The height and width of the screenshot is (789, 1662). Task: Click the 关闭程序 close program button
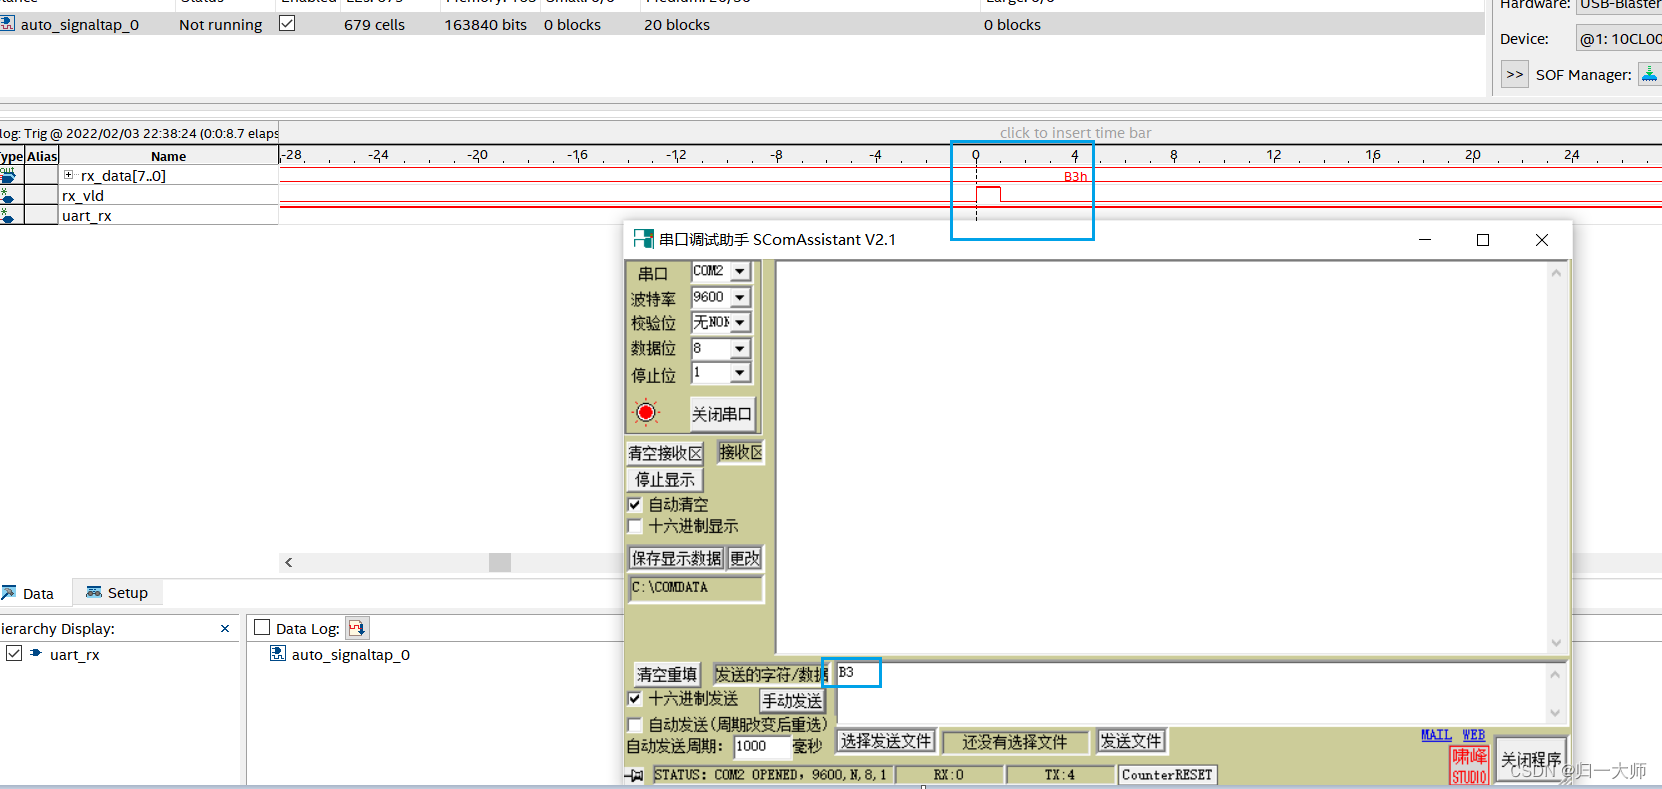tap(1531, 760)
